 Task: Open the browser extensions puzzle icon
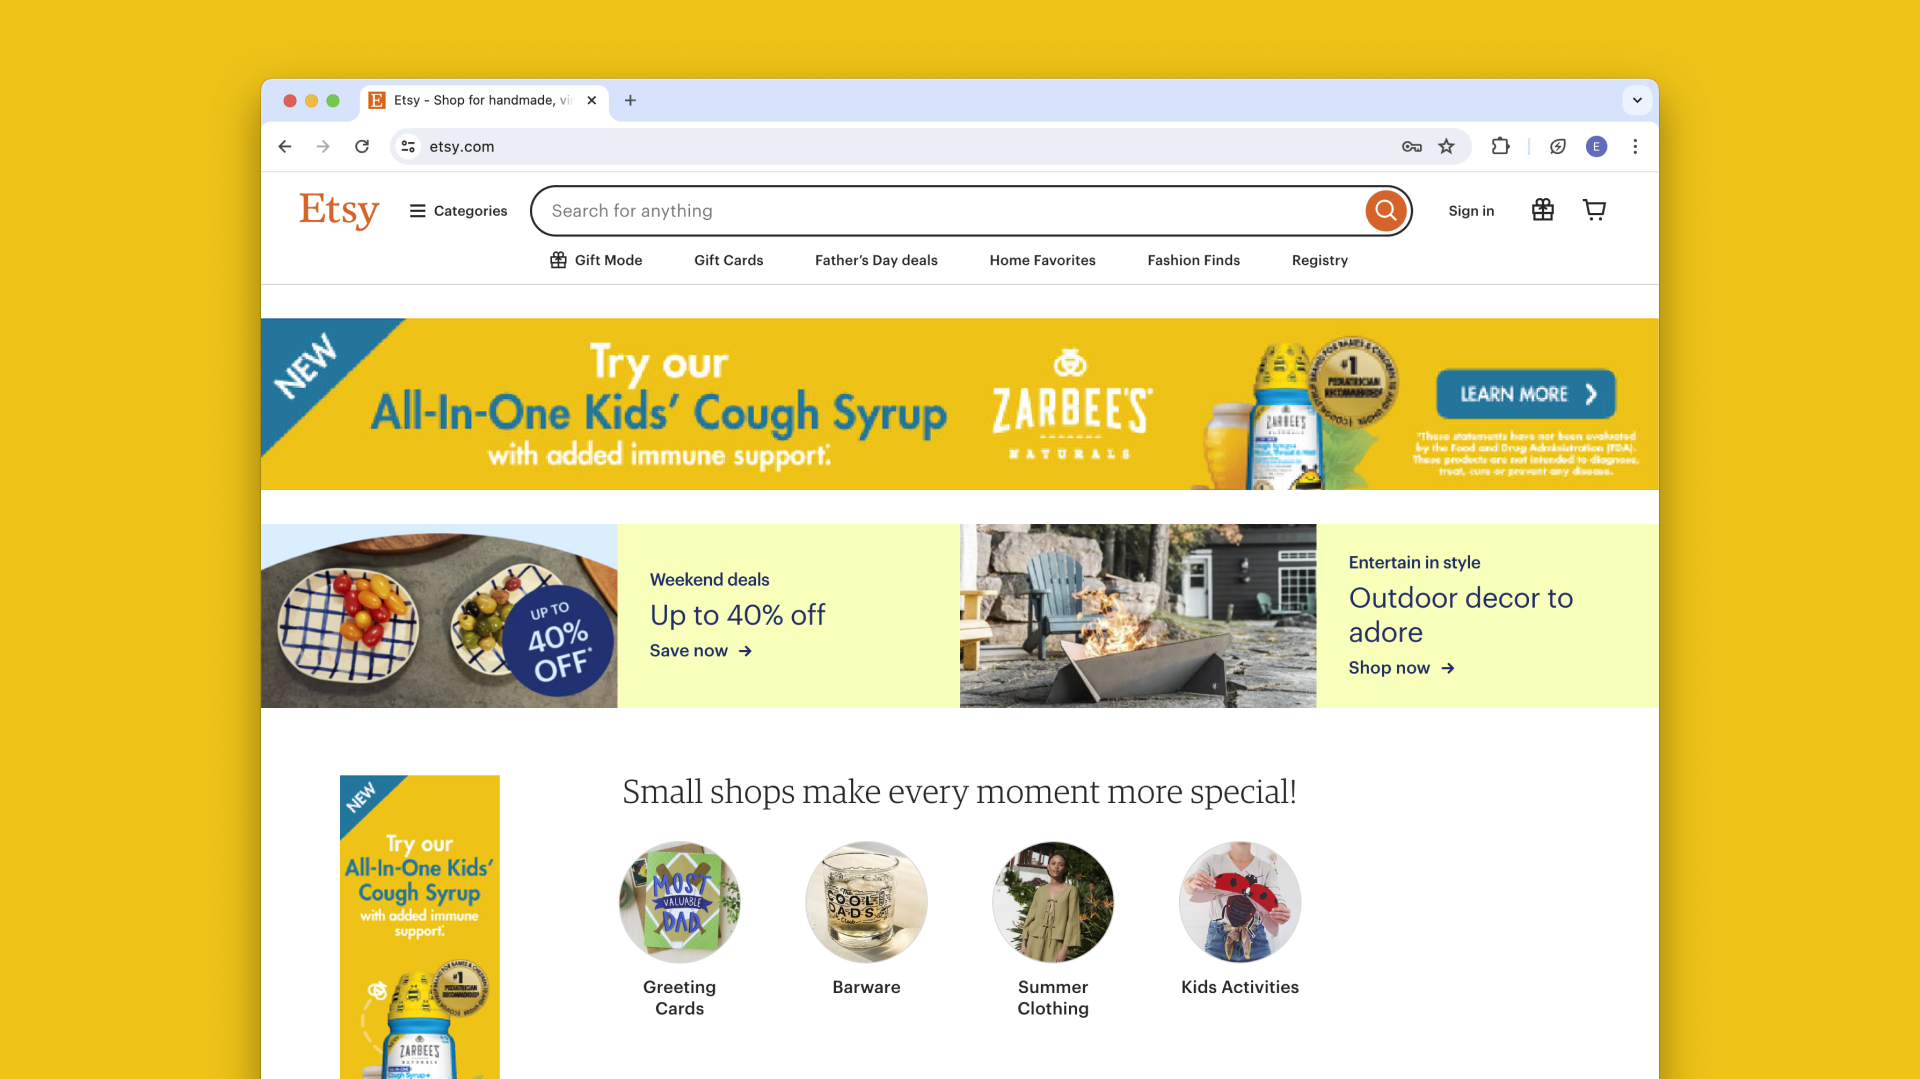click(x=1500, y=146)
